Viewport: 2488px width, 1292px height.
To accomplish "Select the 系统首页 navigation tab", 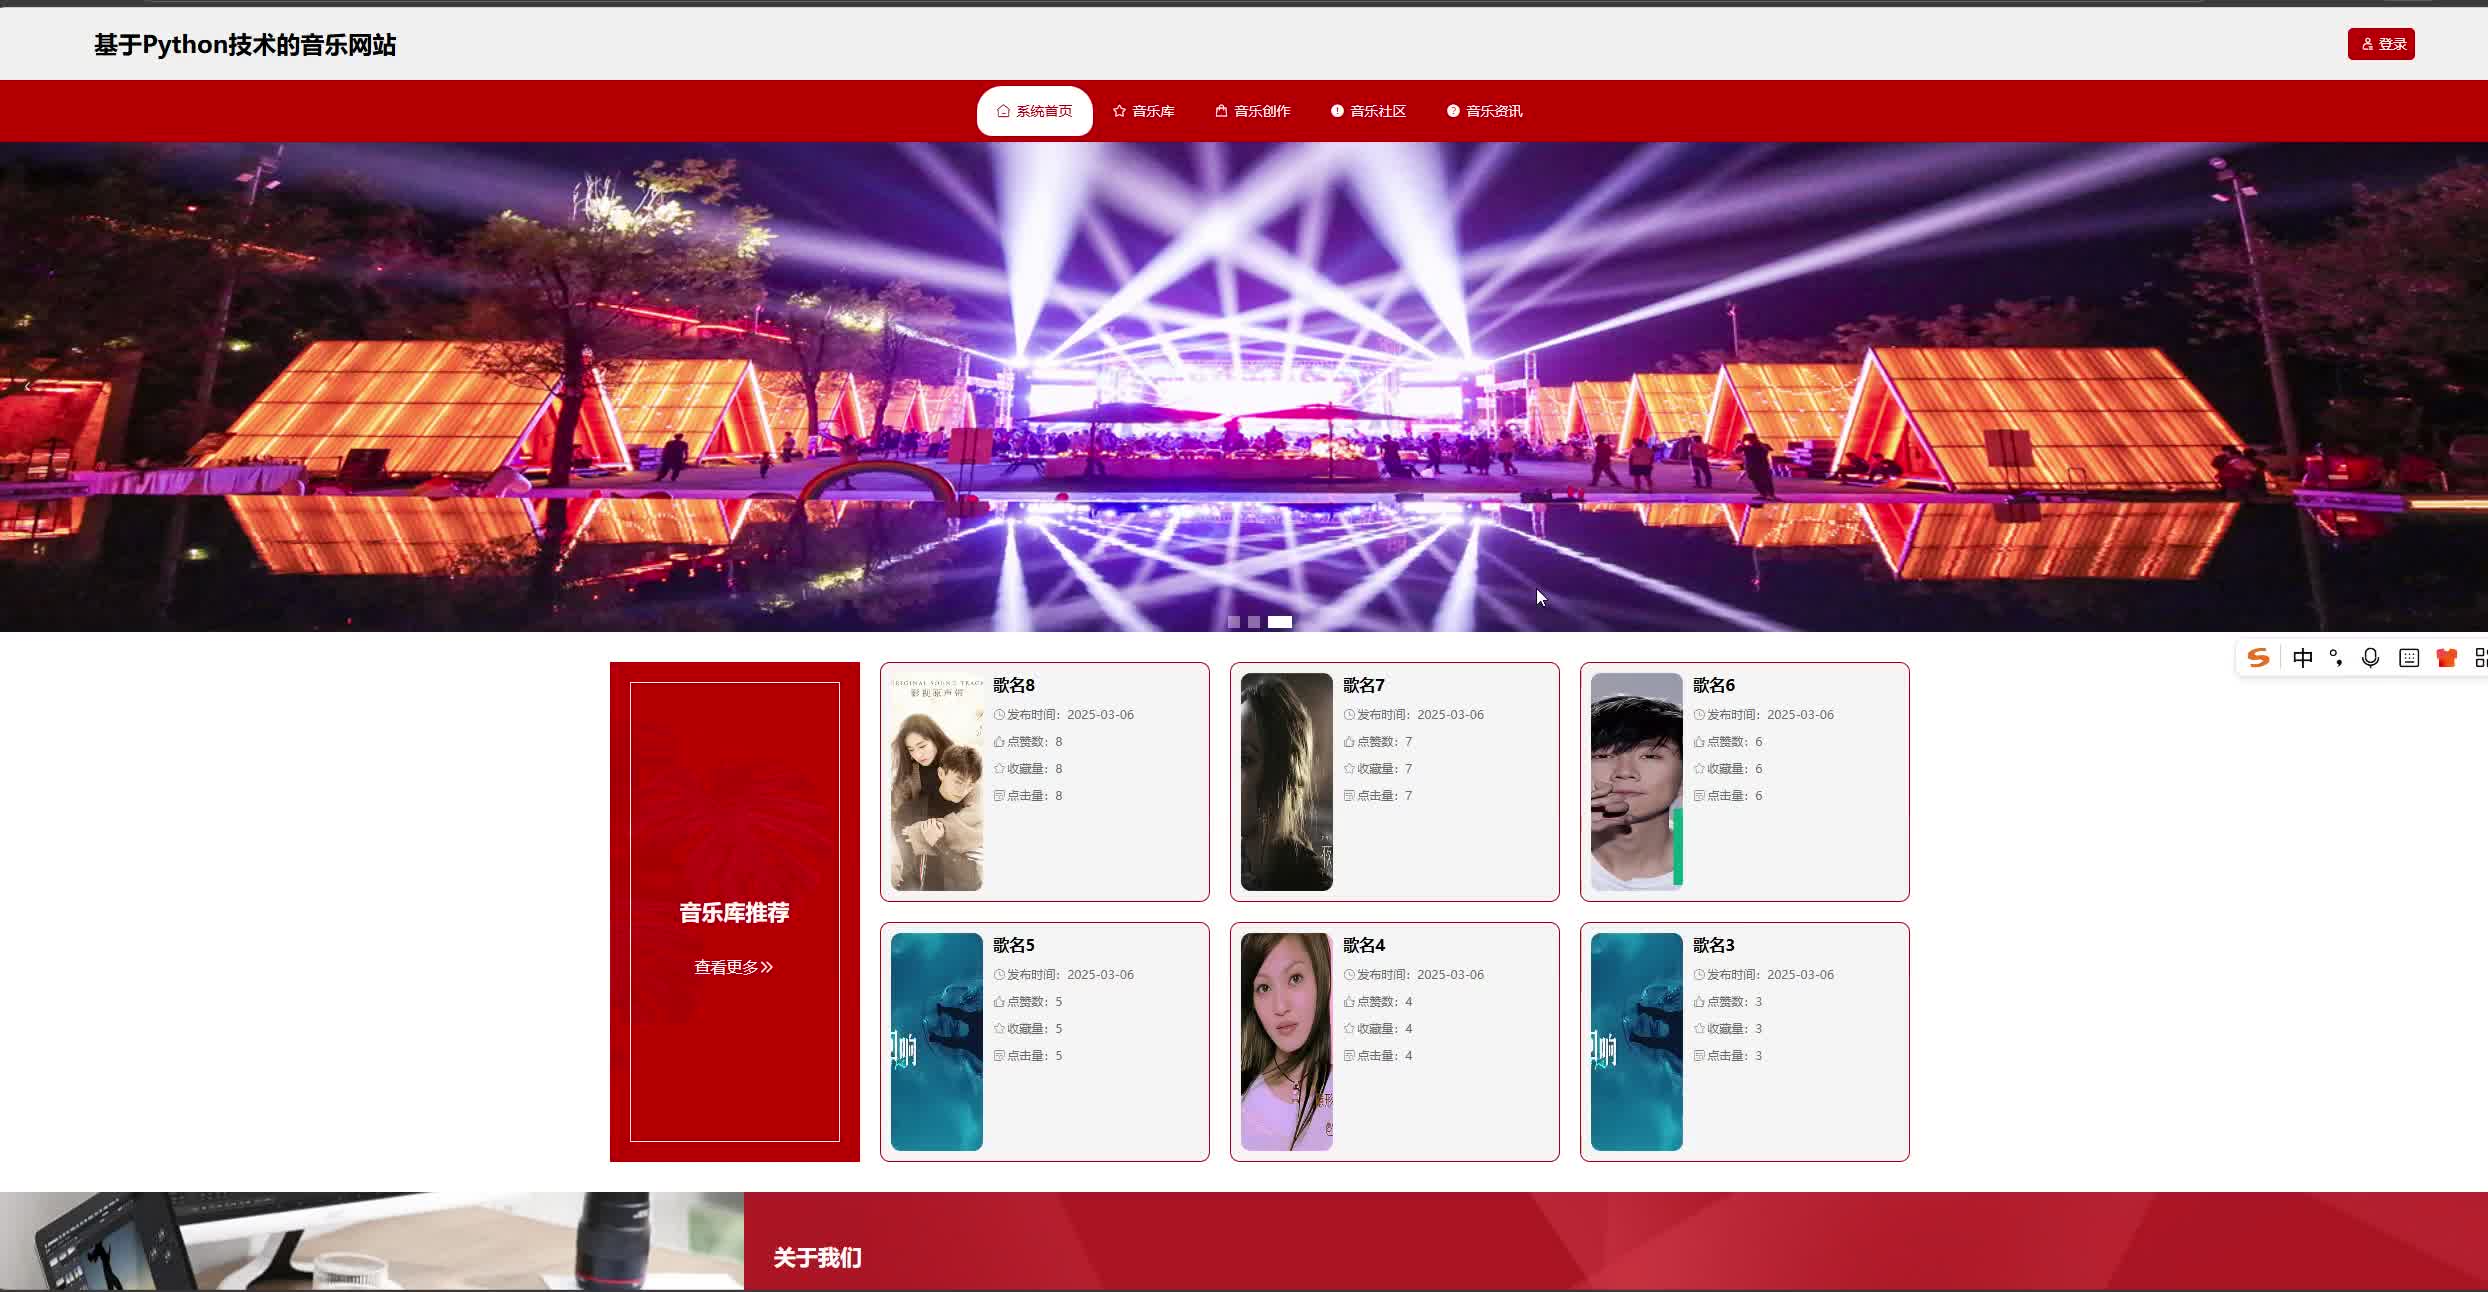I will point(1034,111).
